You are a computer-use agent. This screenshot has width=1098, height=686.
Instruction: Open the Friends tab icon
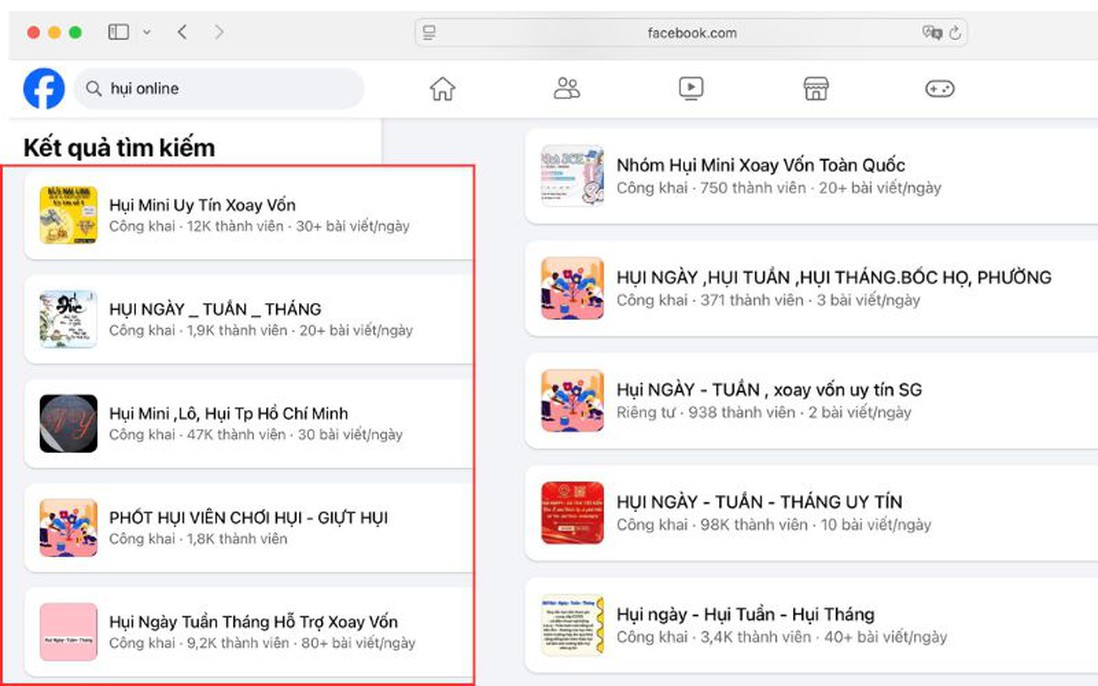tap(567, 89)
